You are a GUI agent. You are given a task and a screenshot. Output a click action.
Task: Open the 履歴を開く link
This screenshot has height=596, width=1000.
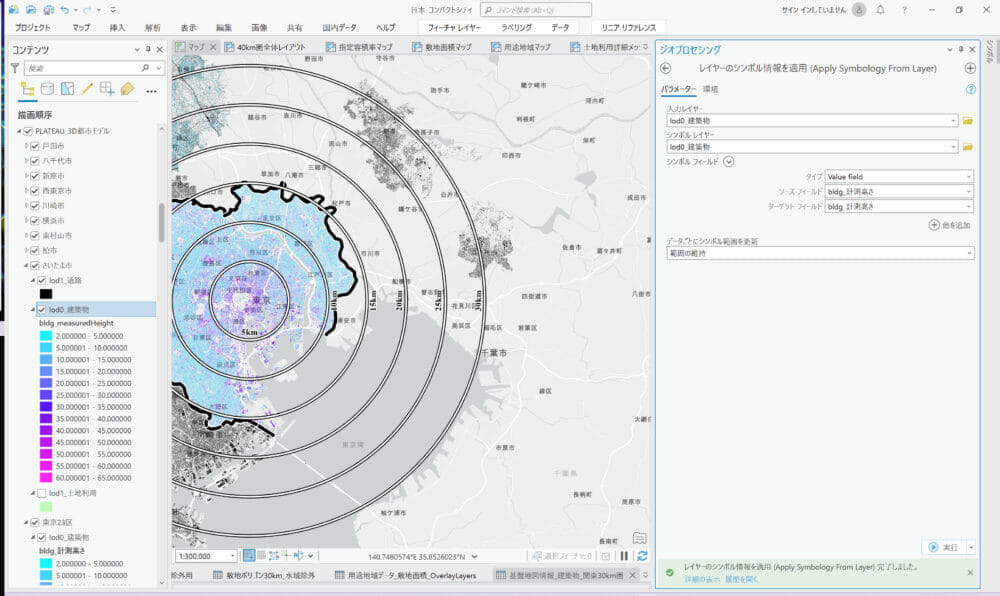[742, 579]
